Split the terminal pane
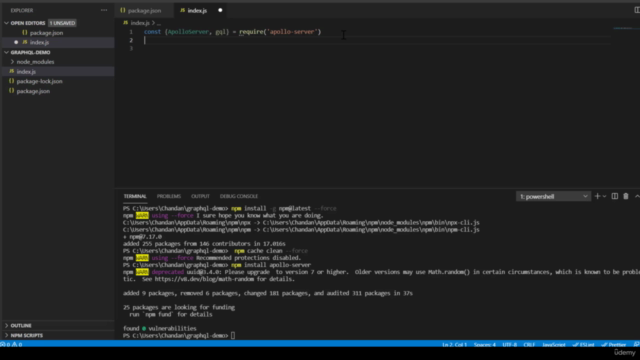Image resolution: width=640 pixels, height=360 pixels. pos(615,196)
